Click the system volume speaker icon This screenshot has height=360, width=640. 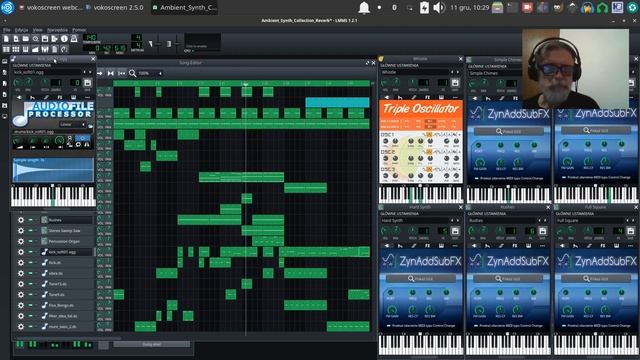tap(439, 7)
